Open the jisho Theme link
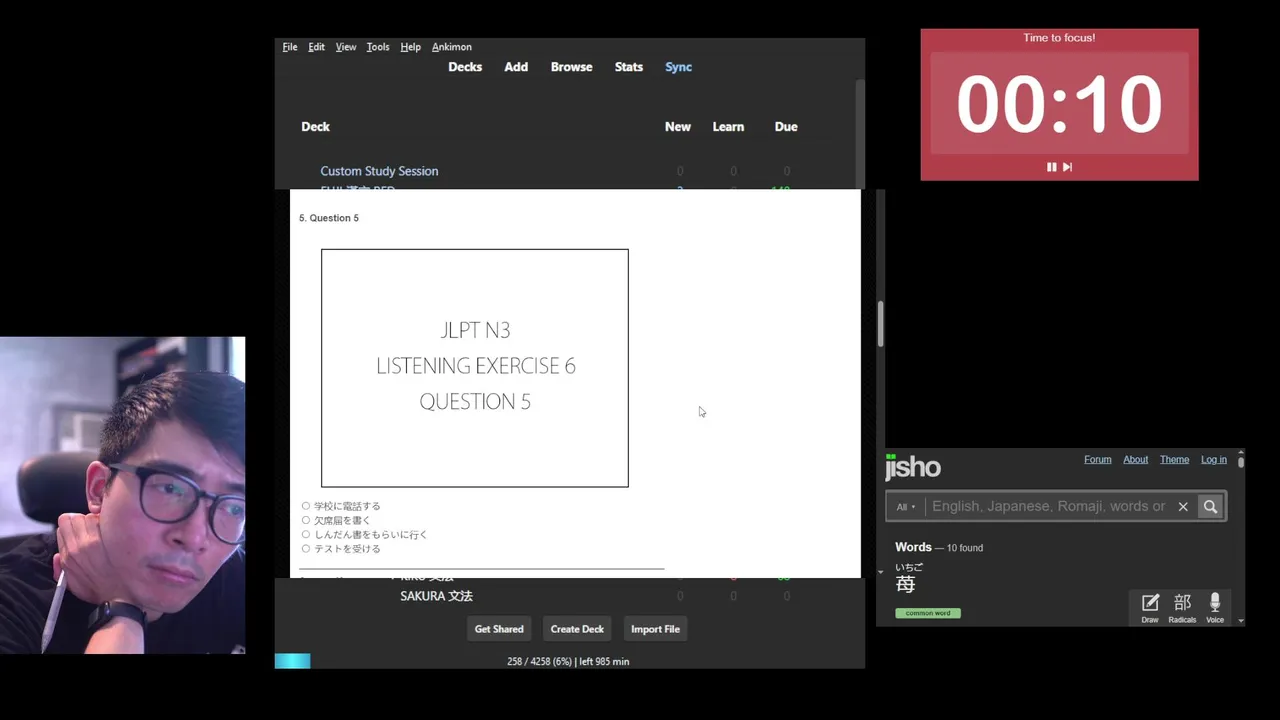Viewport: 1280px width, 720px height. (x=1175, y=460)
